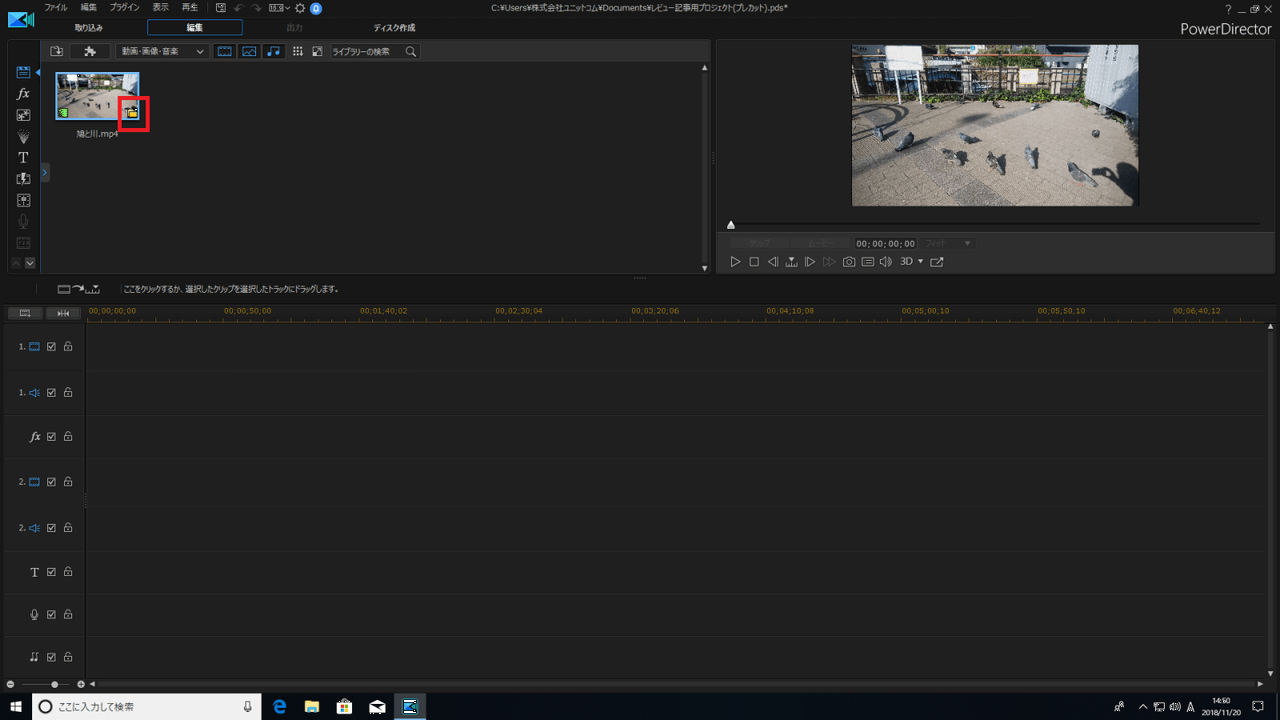1280x720 pixels.
Task: Take a snapshot with the camera icon
Action: click(849, 262)
